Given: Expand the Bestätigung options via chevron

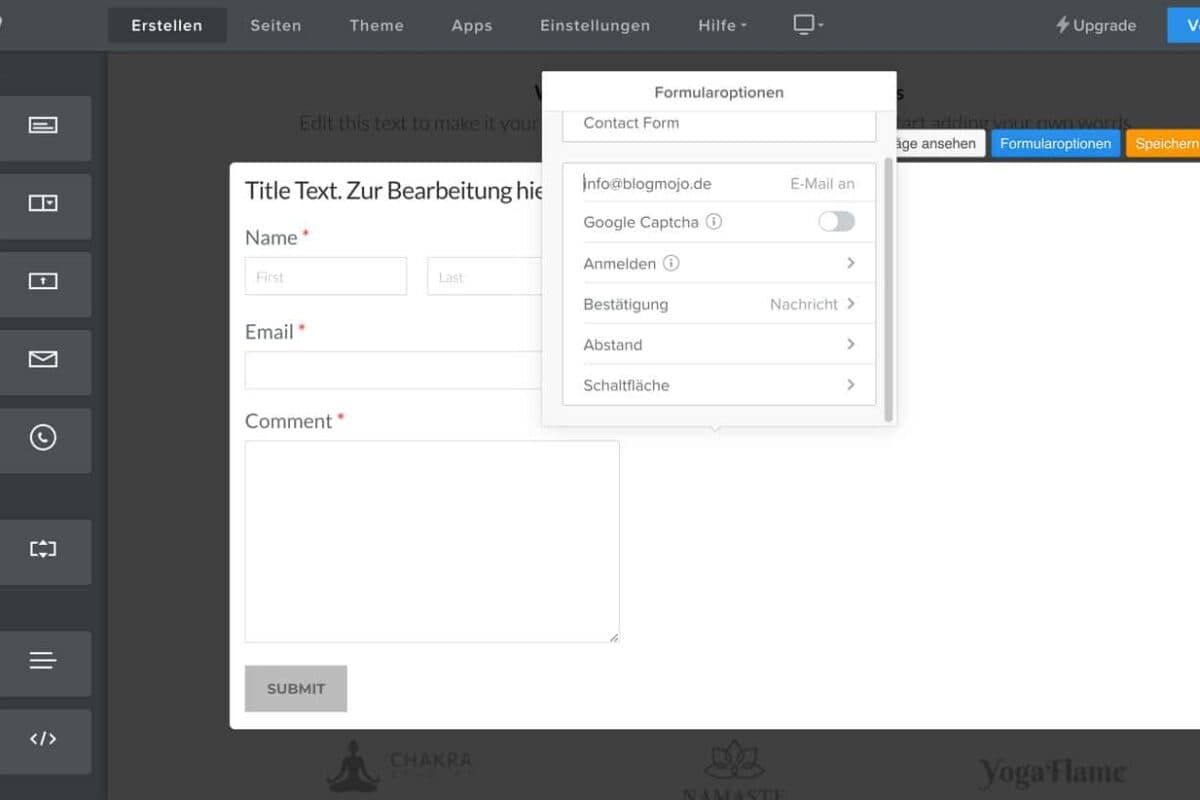Looking at the screenshot, I should [851, 304].
